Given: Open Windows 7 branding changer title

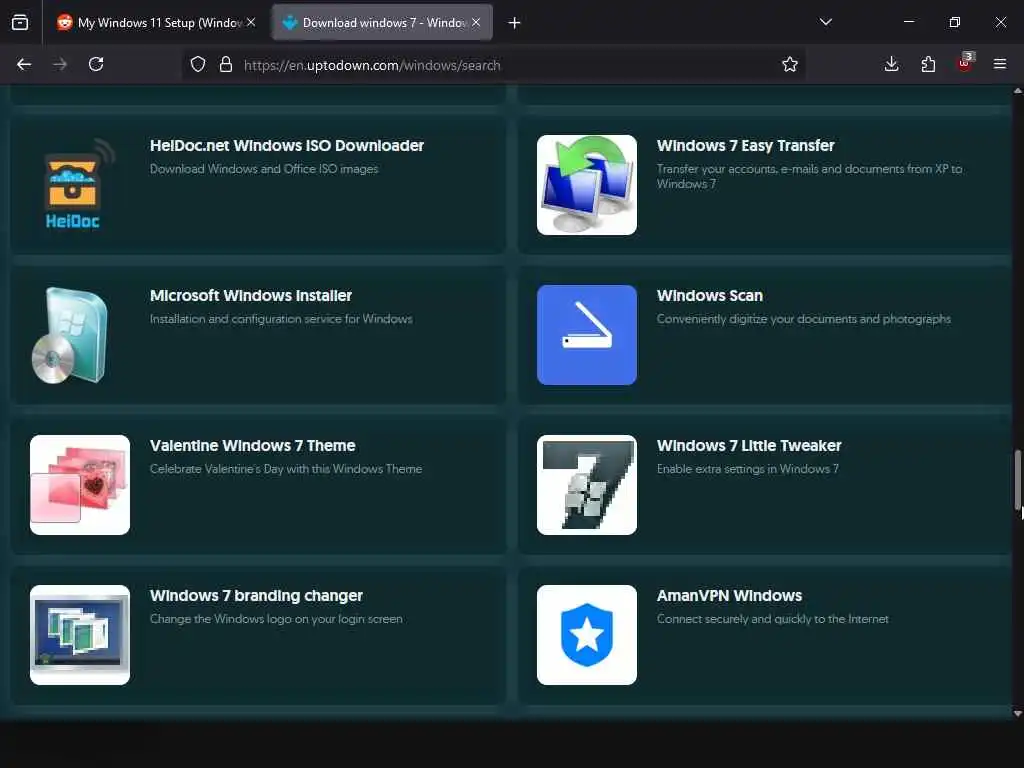Looking at the screenshot, I should (256, 596).
